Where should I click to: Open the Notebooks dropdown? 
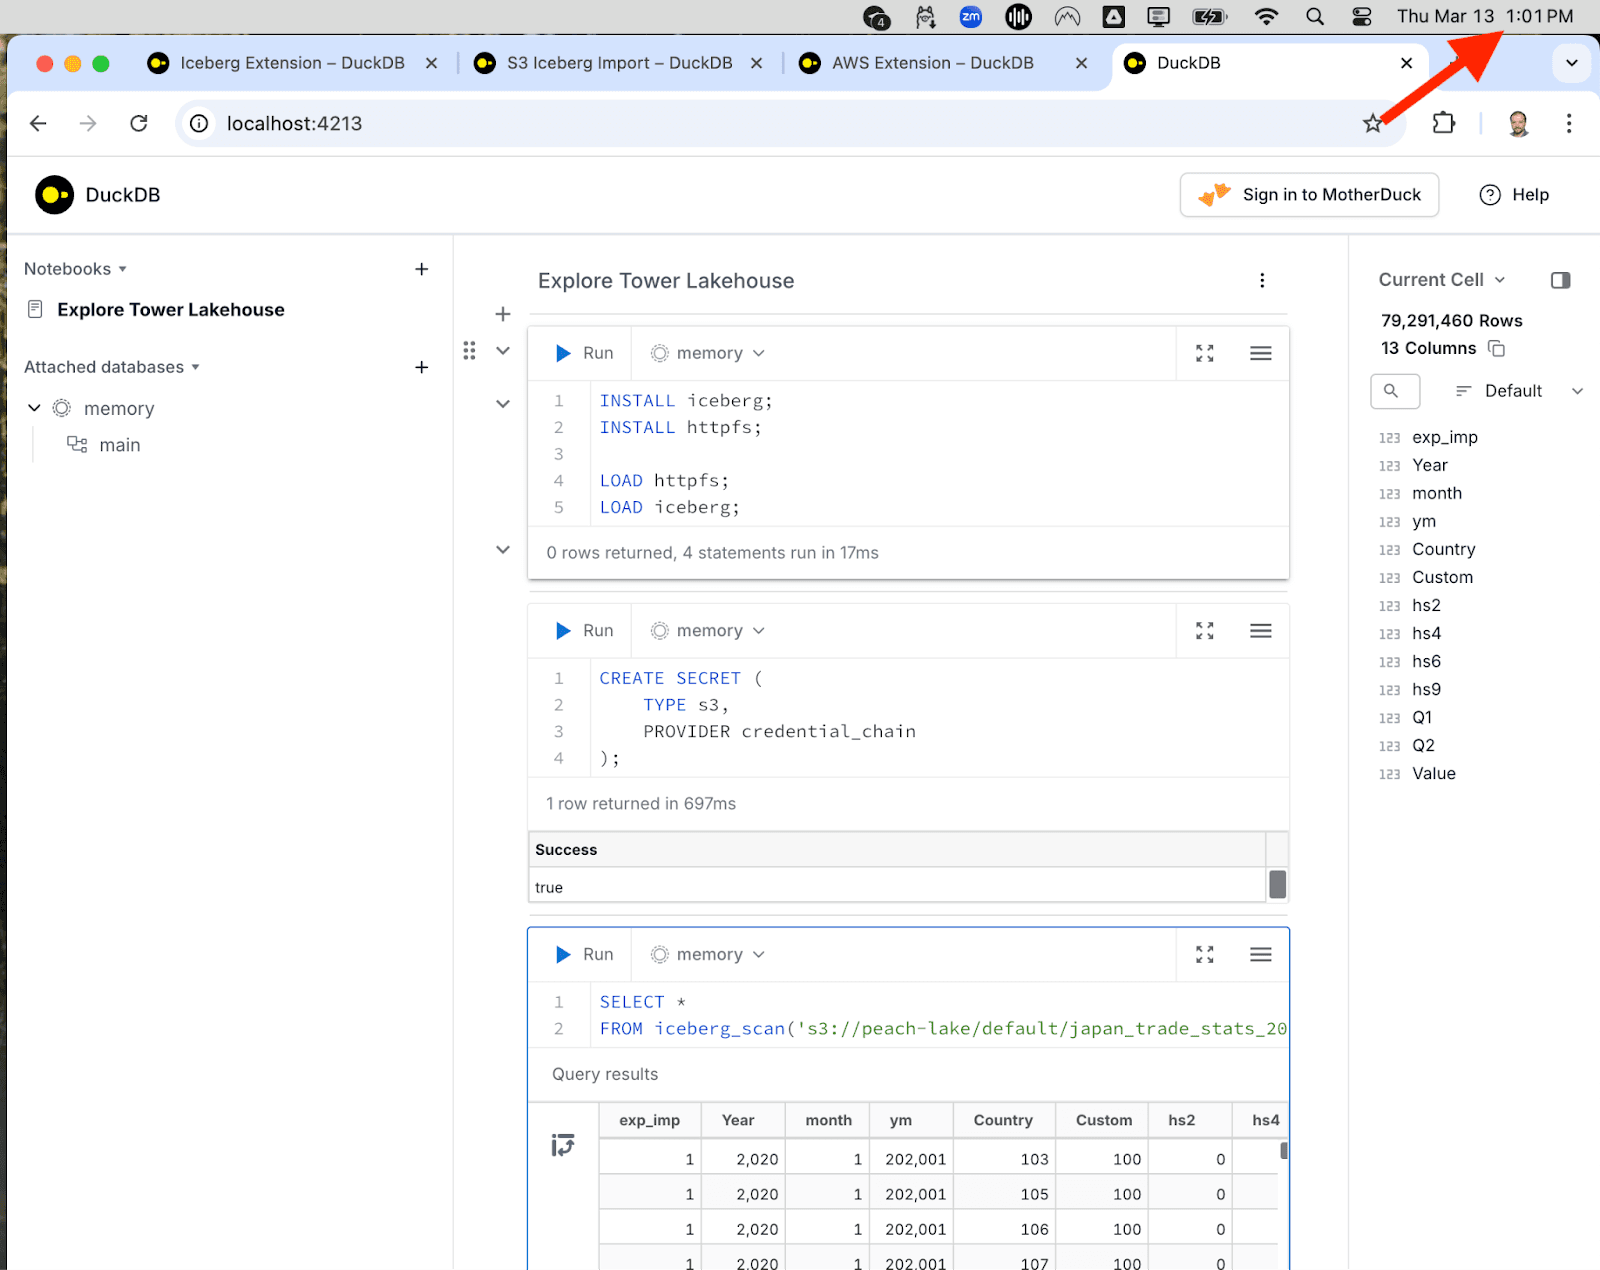[76, 269]
